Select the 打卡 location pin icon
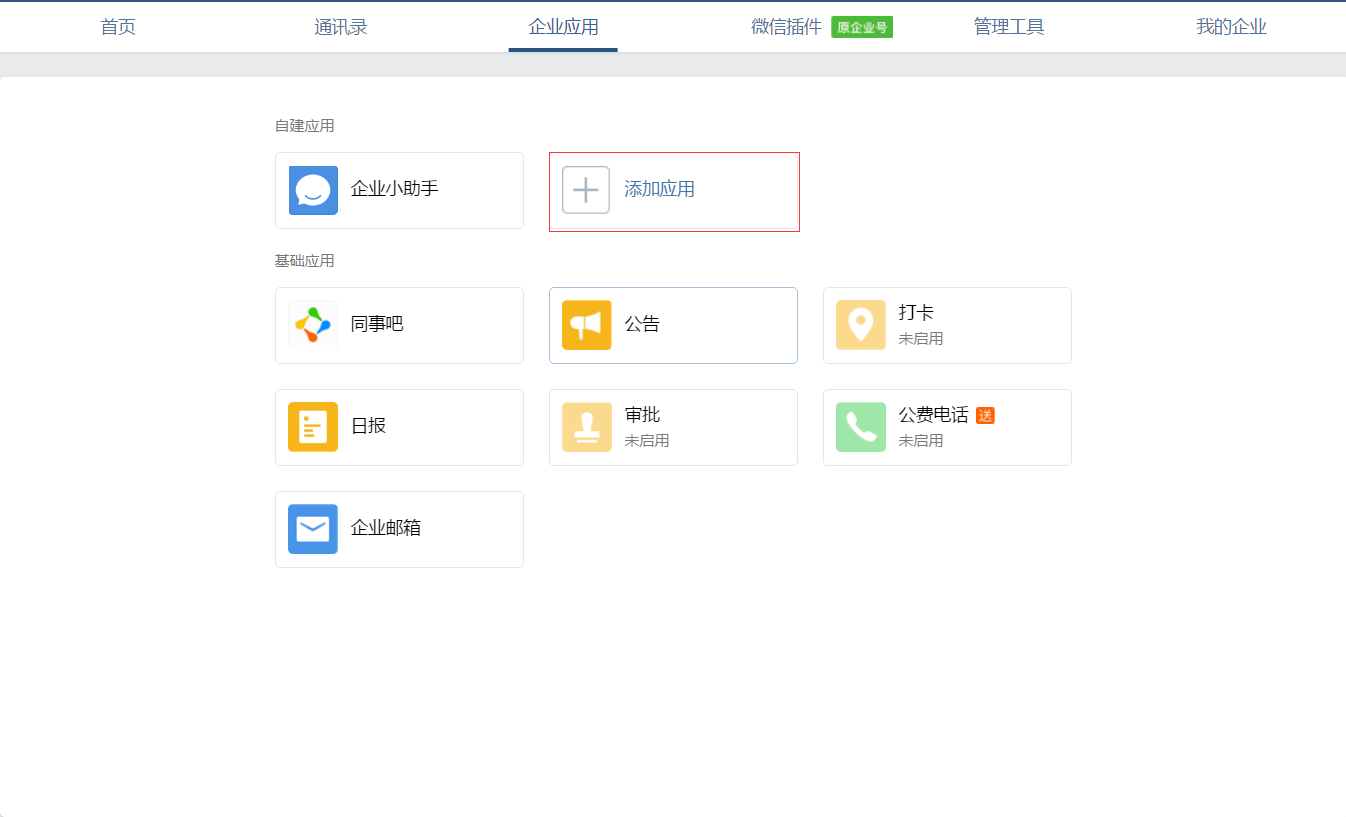1346x817 pixels. click(861, 325)
